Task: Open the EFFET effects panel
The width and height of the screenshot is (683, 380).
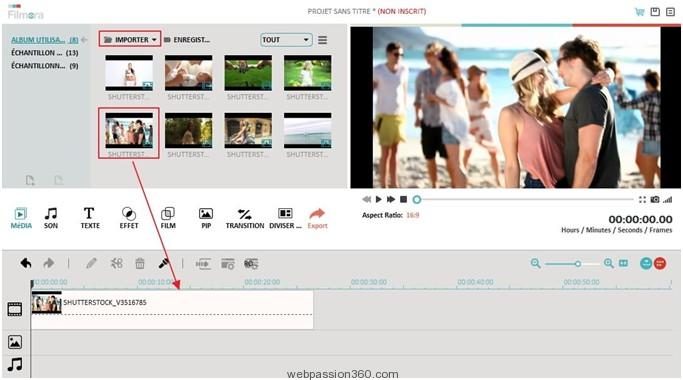Action: pos(128,218)
